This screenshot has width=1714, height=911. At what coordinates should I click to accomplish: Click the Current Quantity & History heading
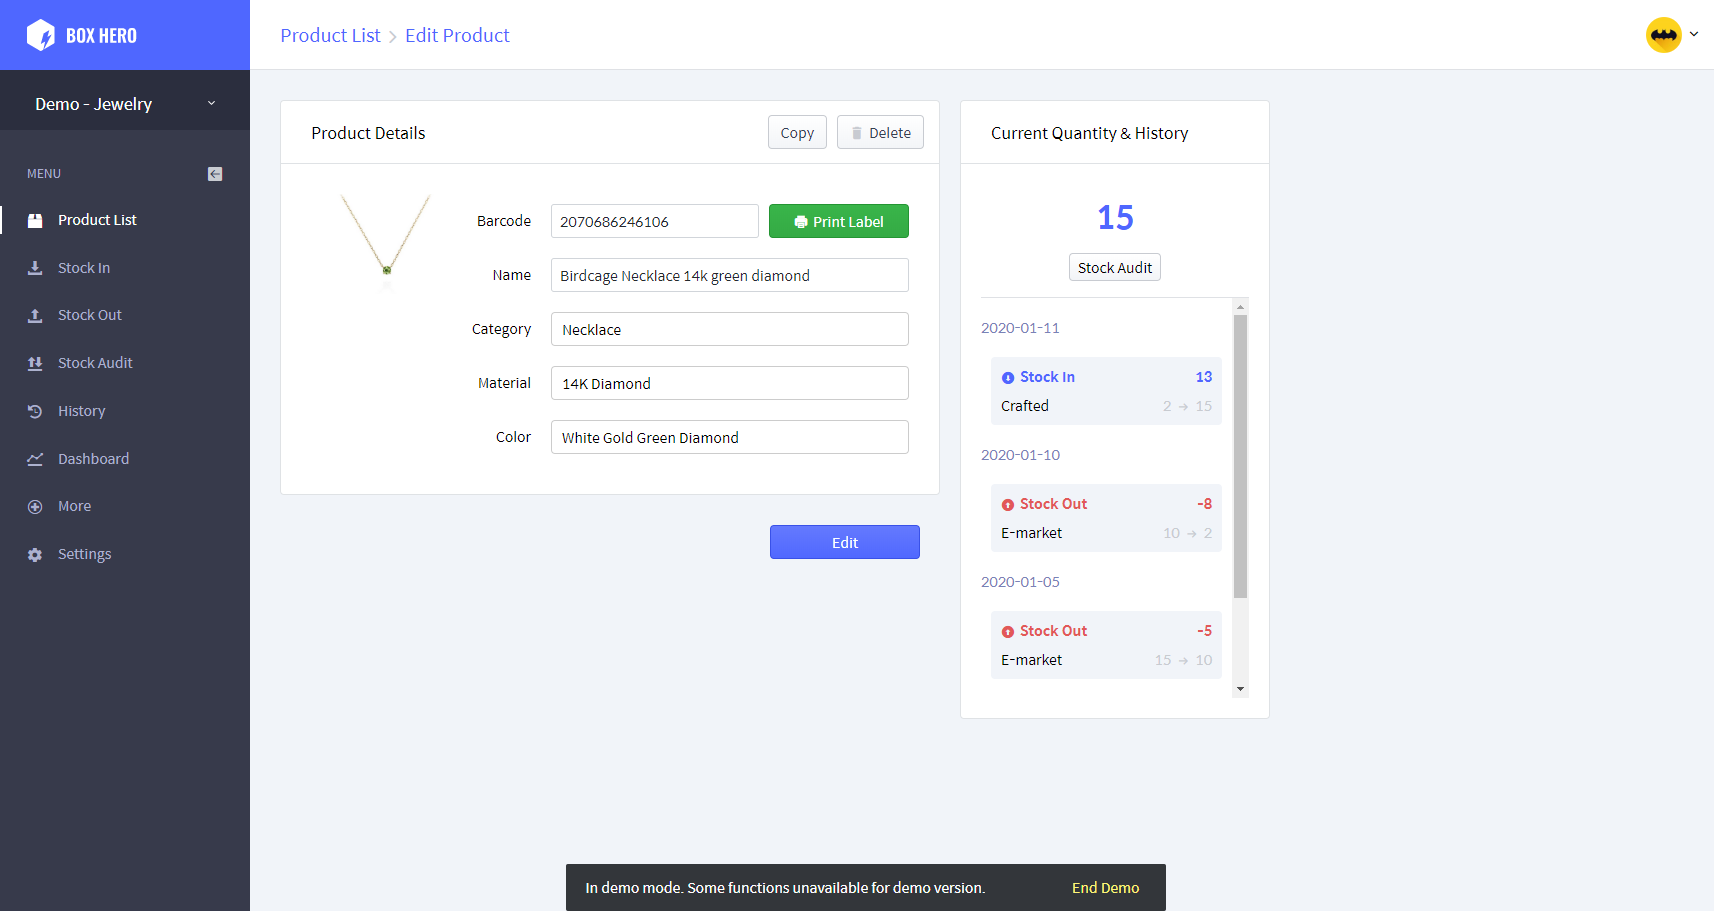coord(1090,133)
